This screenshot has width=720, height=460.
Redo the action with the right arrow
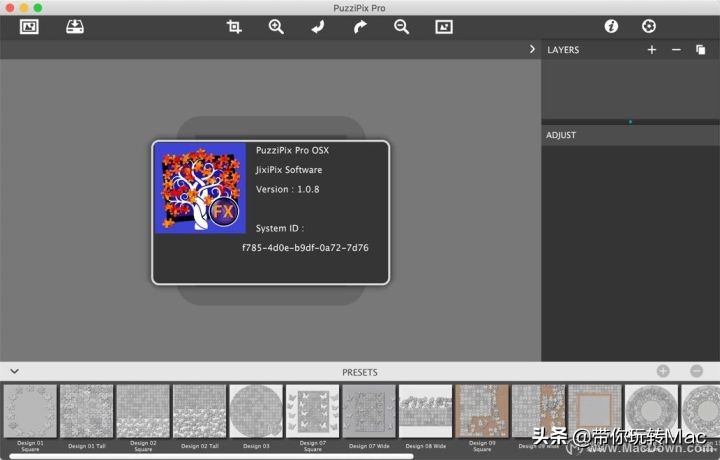(x=360, y=27)
